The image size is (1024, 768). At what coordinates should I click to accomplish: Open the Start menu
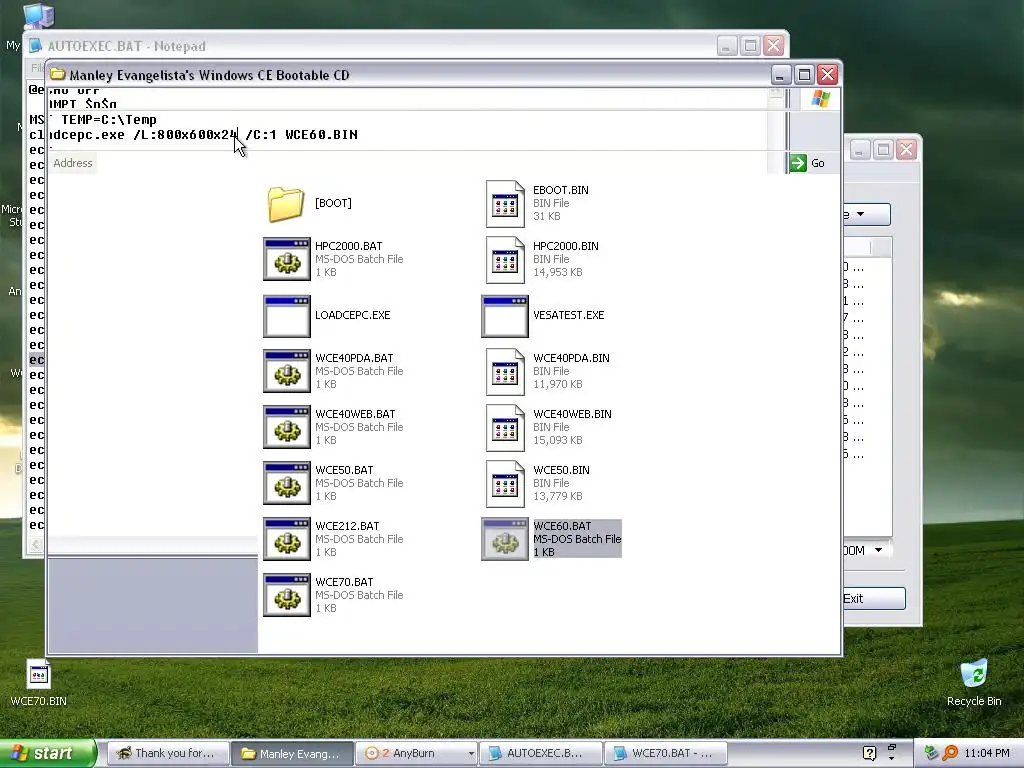coord(48,753)
